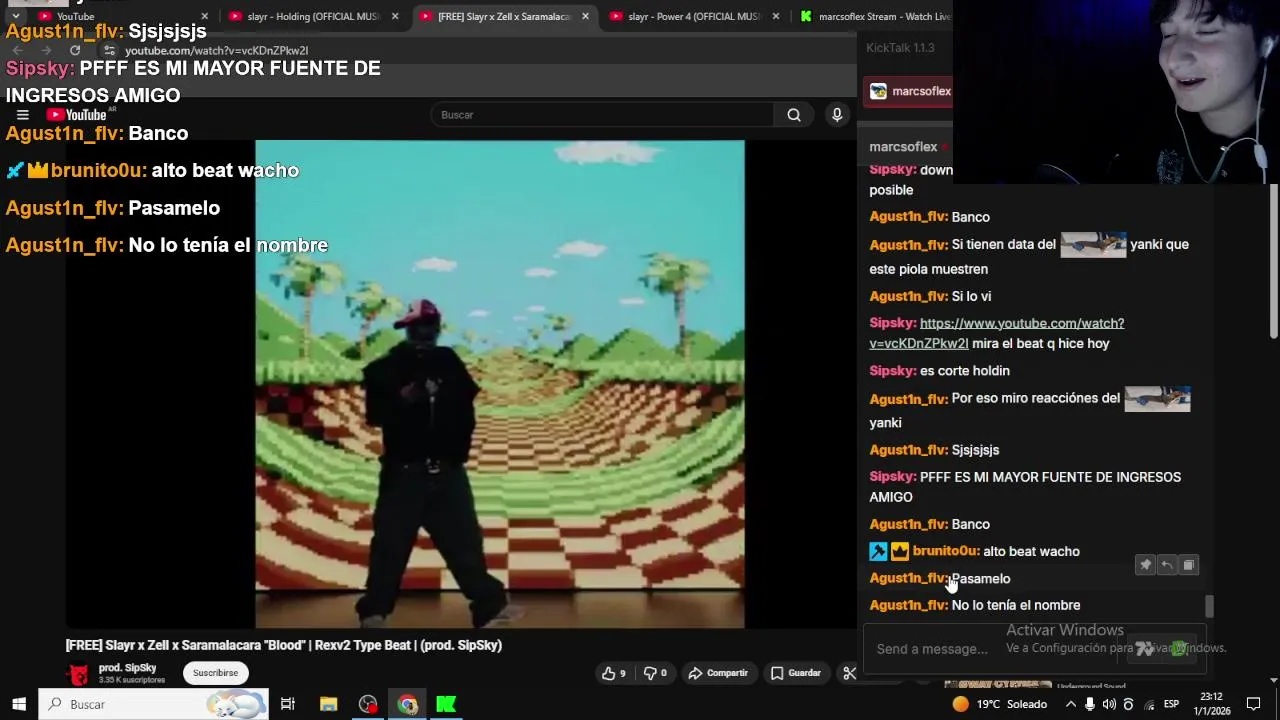
Task: Pin the message using the pin icon
Action: click(1146, 565)
